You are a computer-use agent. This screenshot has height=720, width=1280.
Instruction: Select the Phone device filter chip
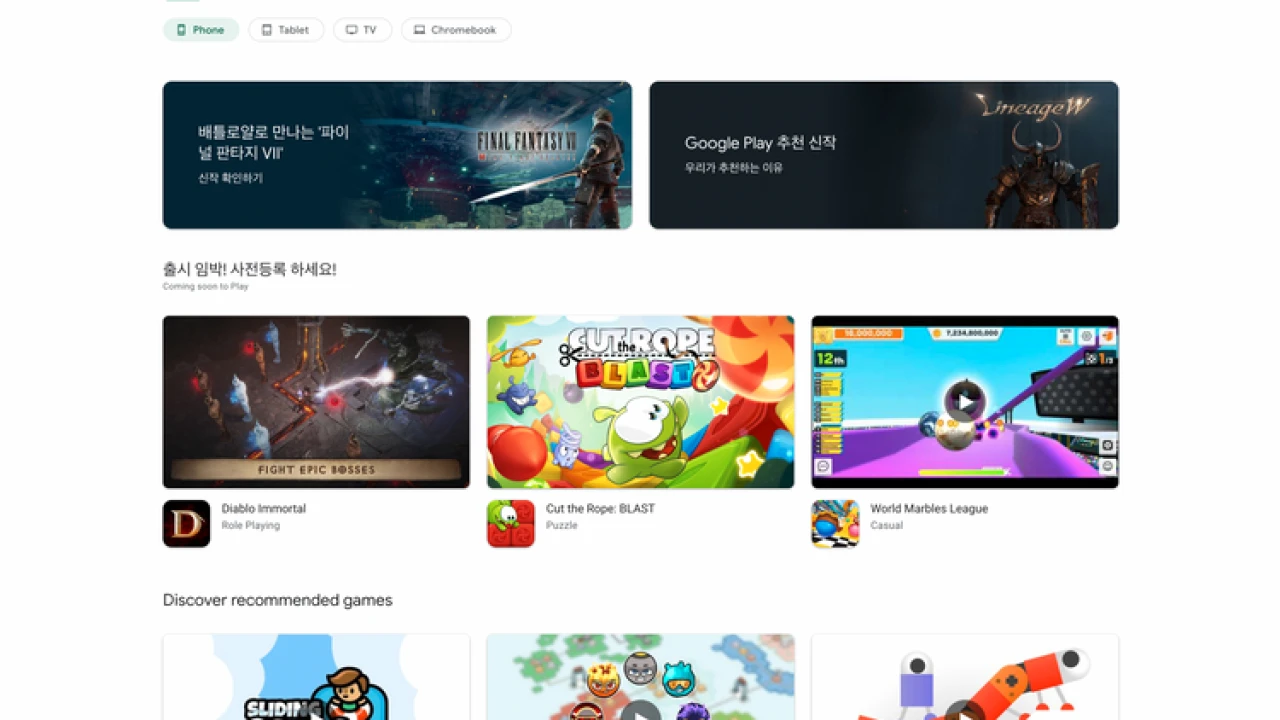tap(201, 30)
